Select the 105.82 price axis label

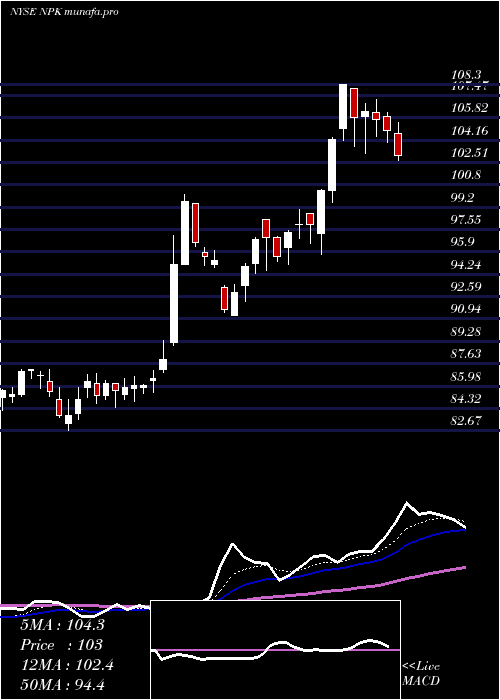coord(469,108)
